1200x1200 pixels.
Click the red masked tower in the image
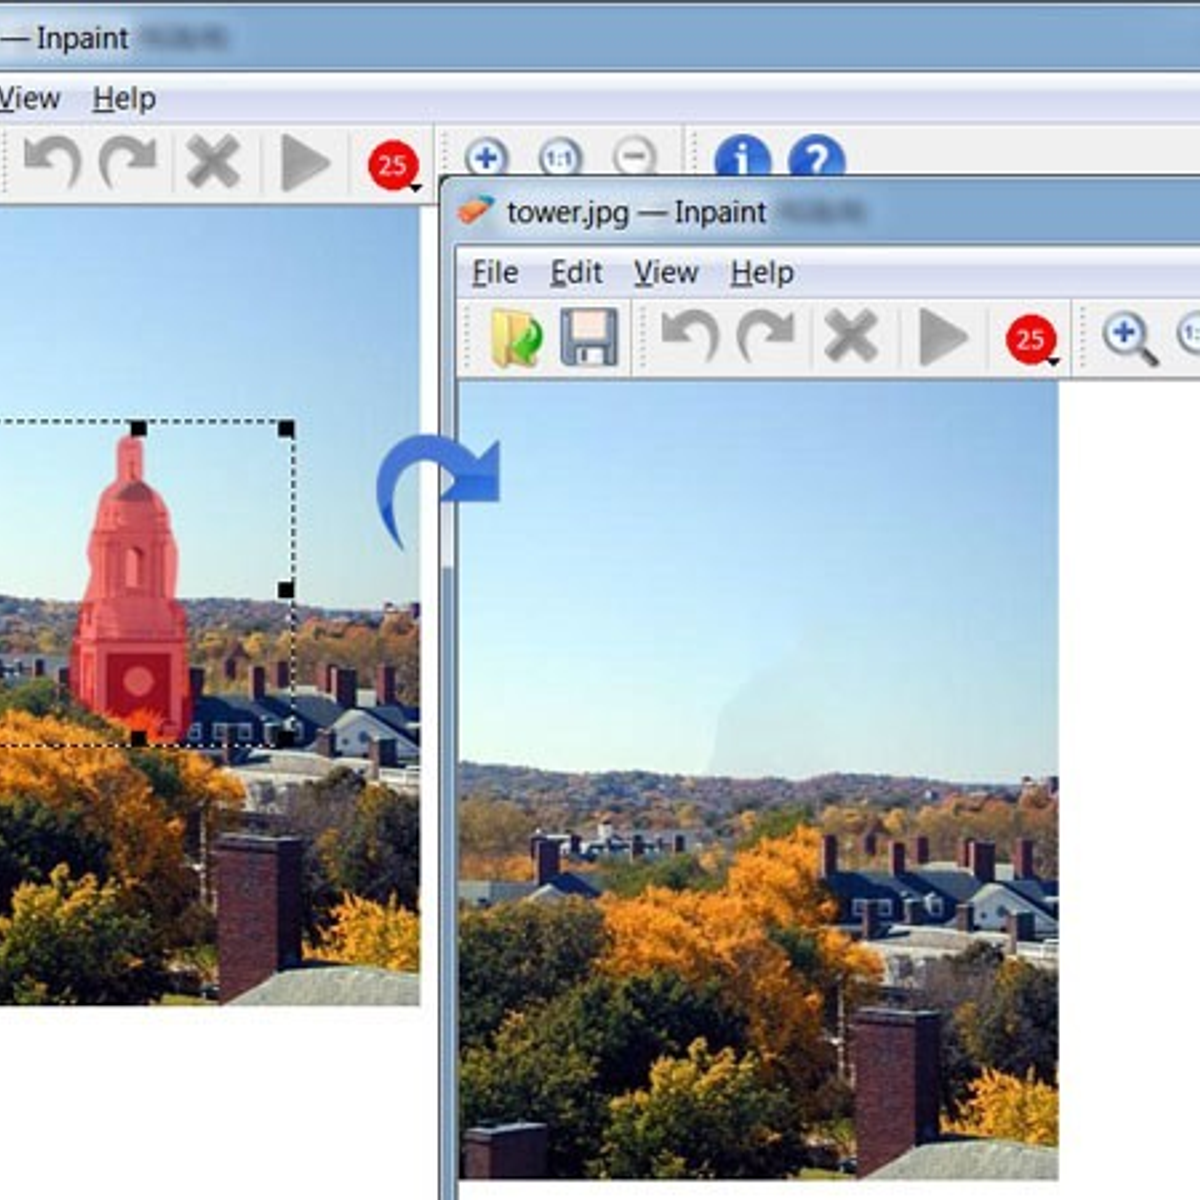(132, 600)
